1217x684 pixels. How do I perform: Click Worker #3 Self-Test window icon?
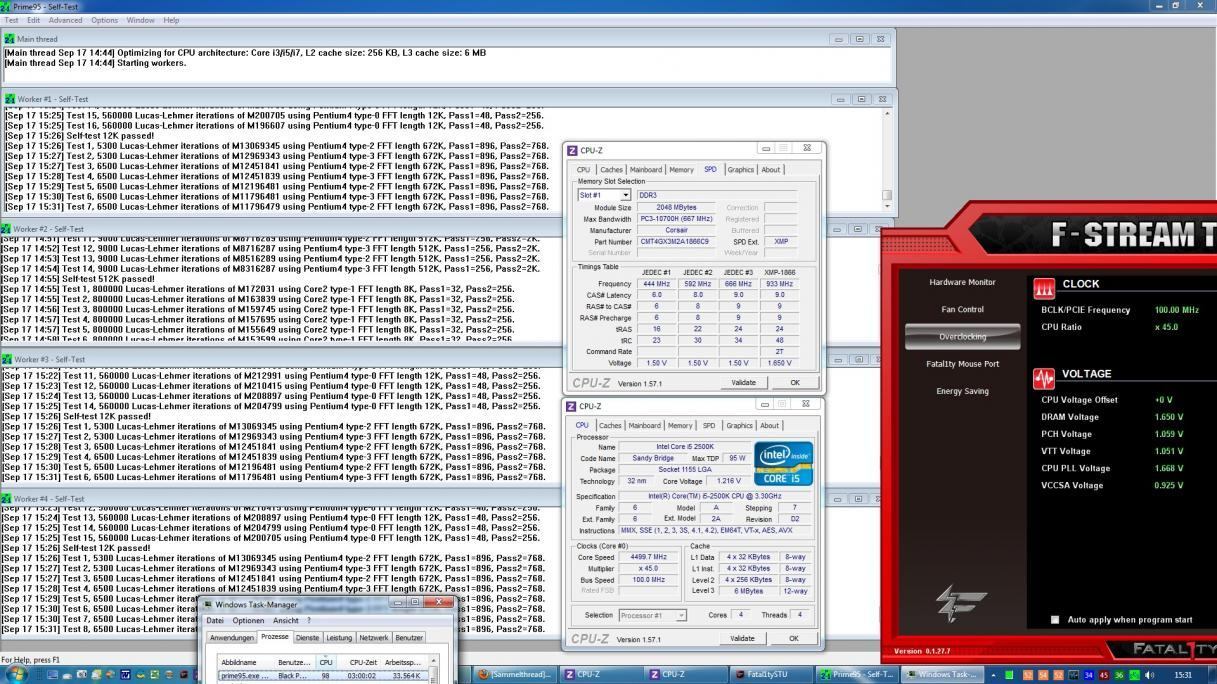8,359
